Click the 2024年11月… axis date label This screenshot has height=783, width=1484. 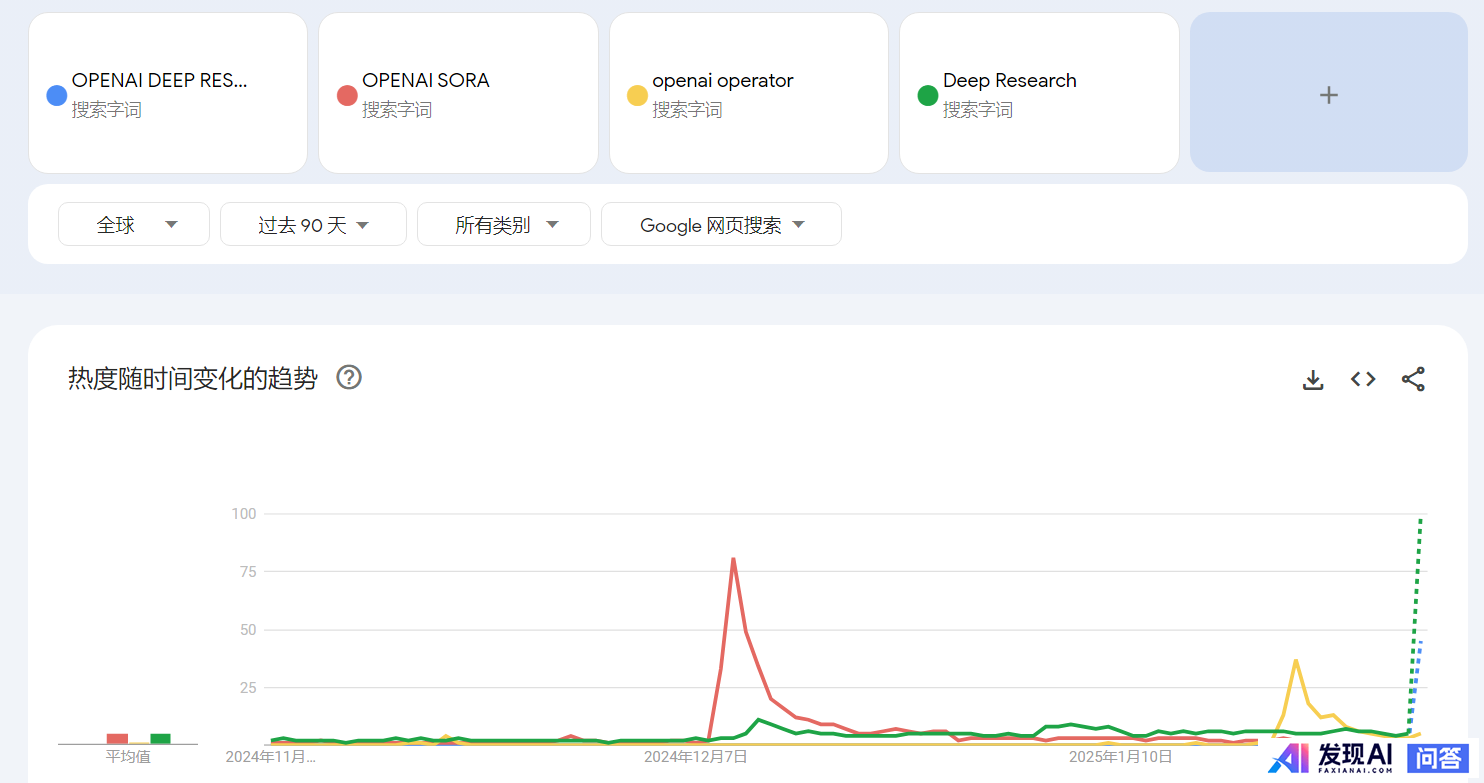[x=271, y=756]
